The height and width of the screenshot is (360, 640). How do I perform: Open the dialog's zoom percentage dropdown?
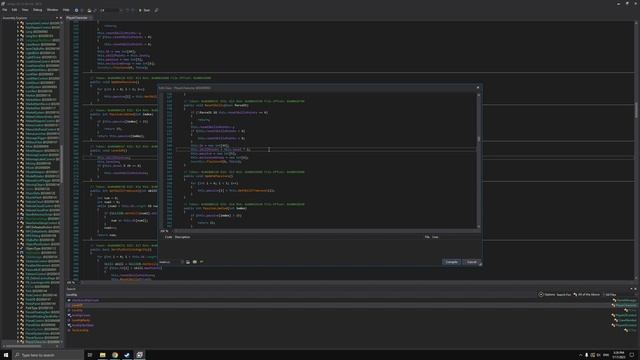[164, 231]
